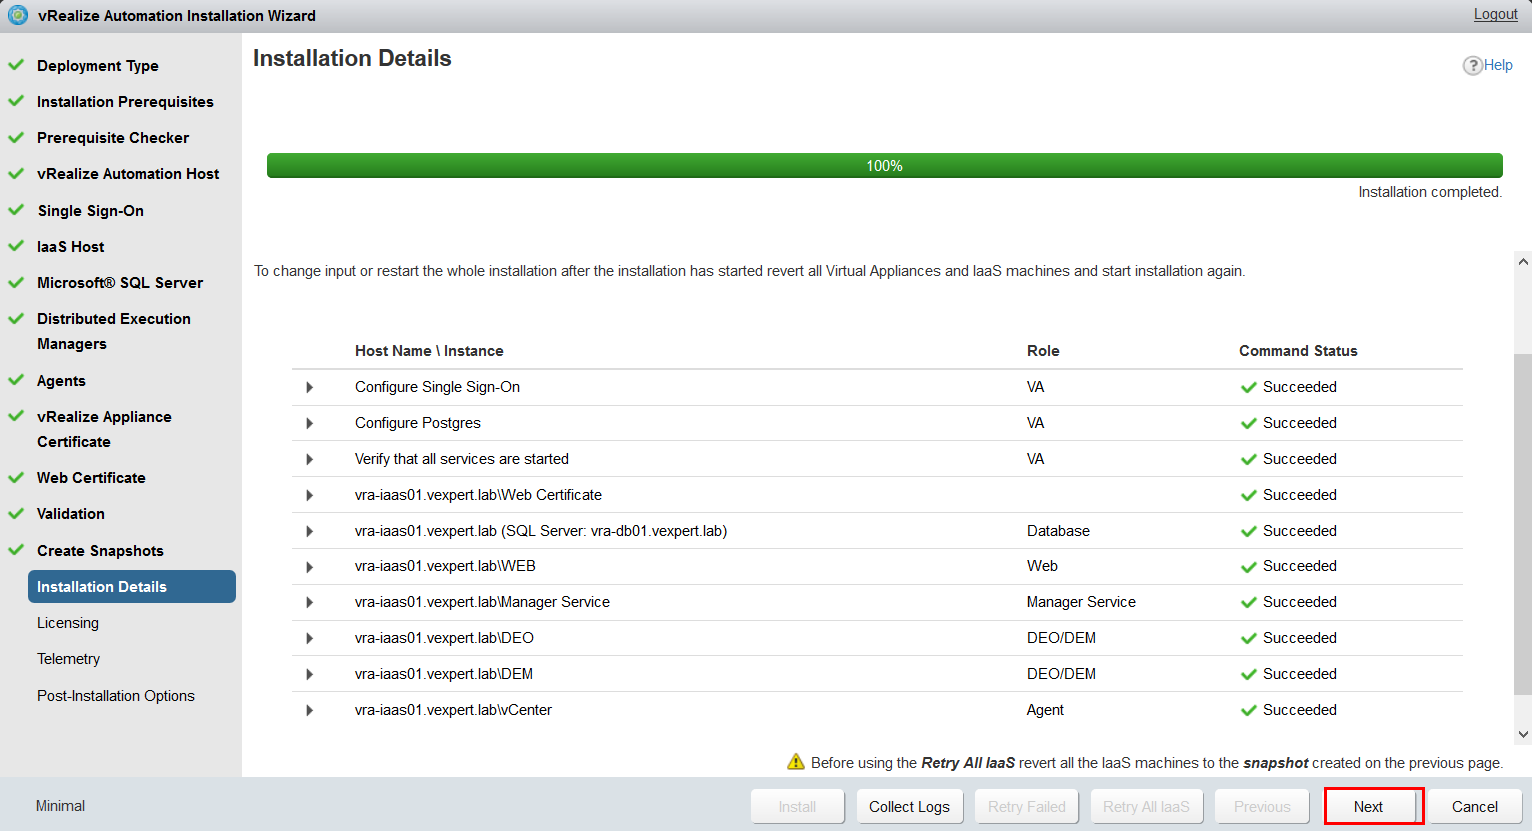Open the Help link
Screen dimensions: 1532x831
pos(1498,65)
